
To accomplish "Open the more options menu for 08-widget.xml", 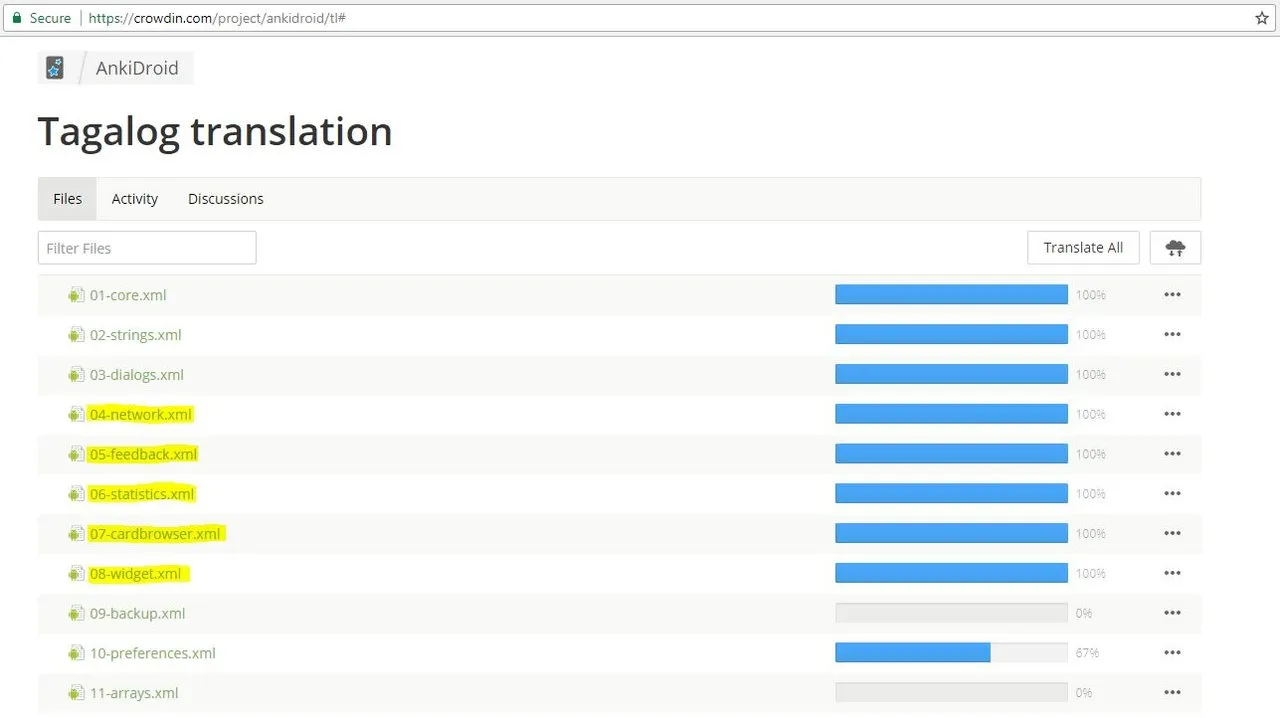I will [1172, 573].
